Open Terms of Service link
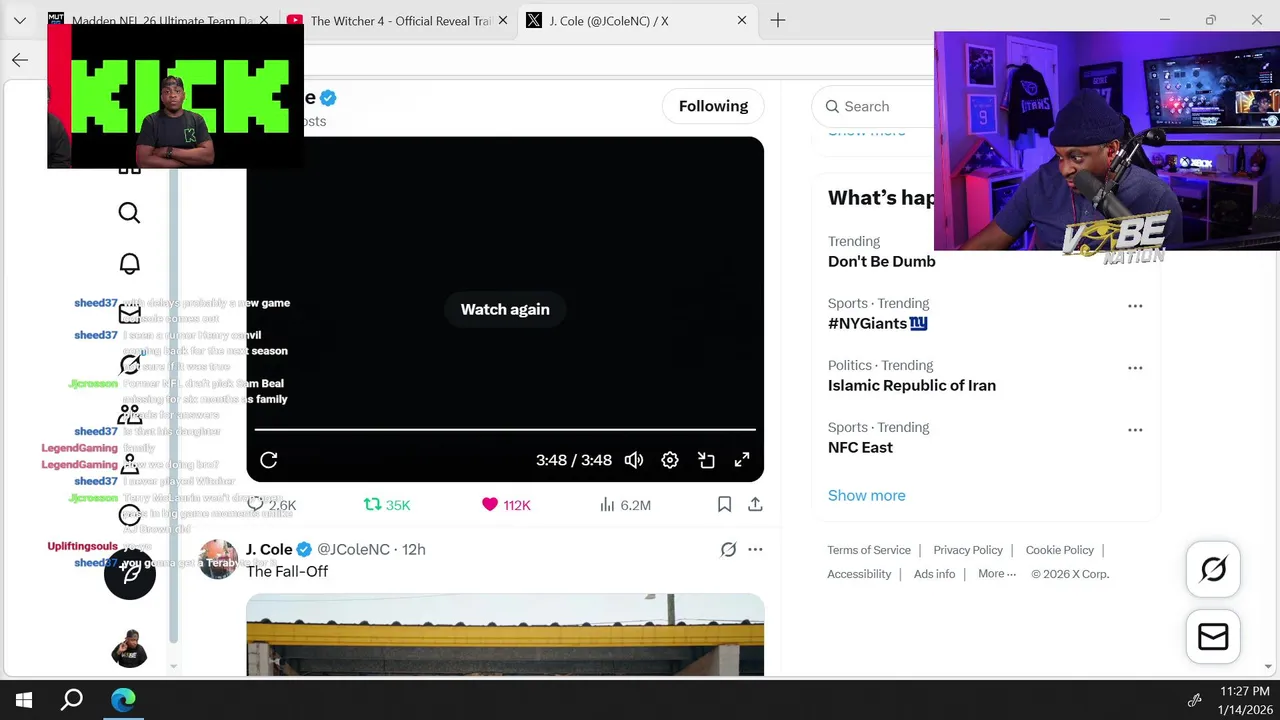1280x720 pixels. click(x=869, y=550)
